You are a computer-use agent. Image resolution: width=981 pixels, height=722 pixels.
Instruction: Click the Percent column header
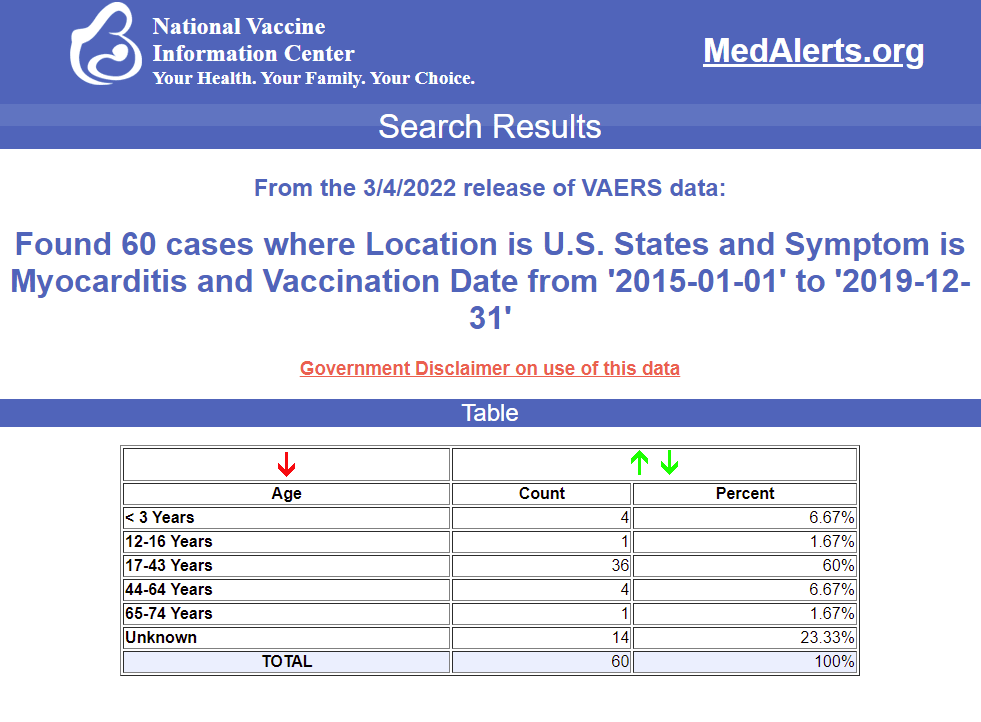coord(745,494)
